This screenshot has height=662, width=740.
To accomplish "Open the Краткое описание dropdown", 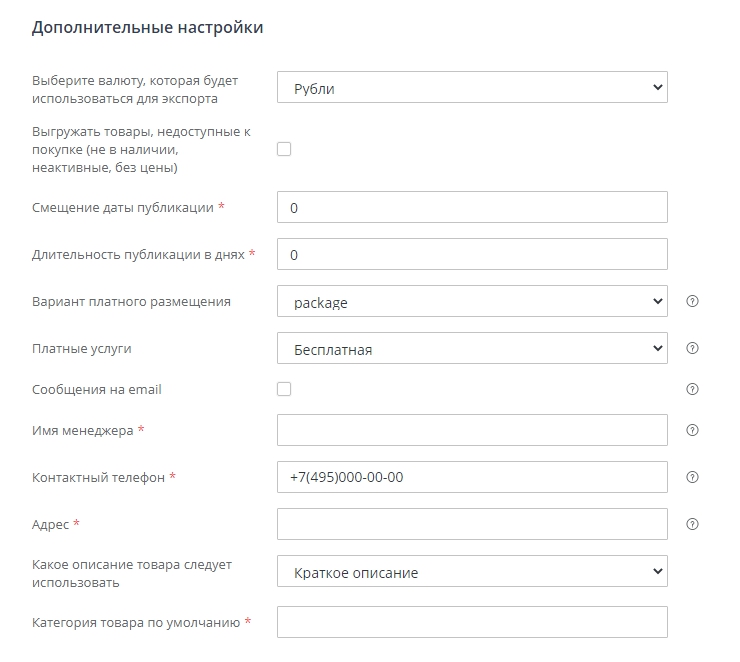I will click(x=472, y=572).
